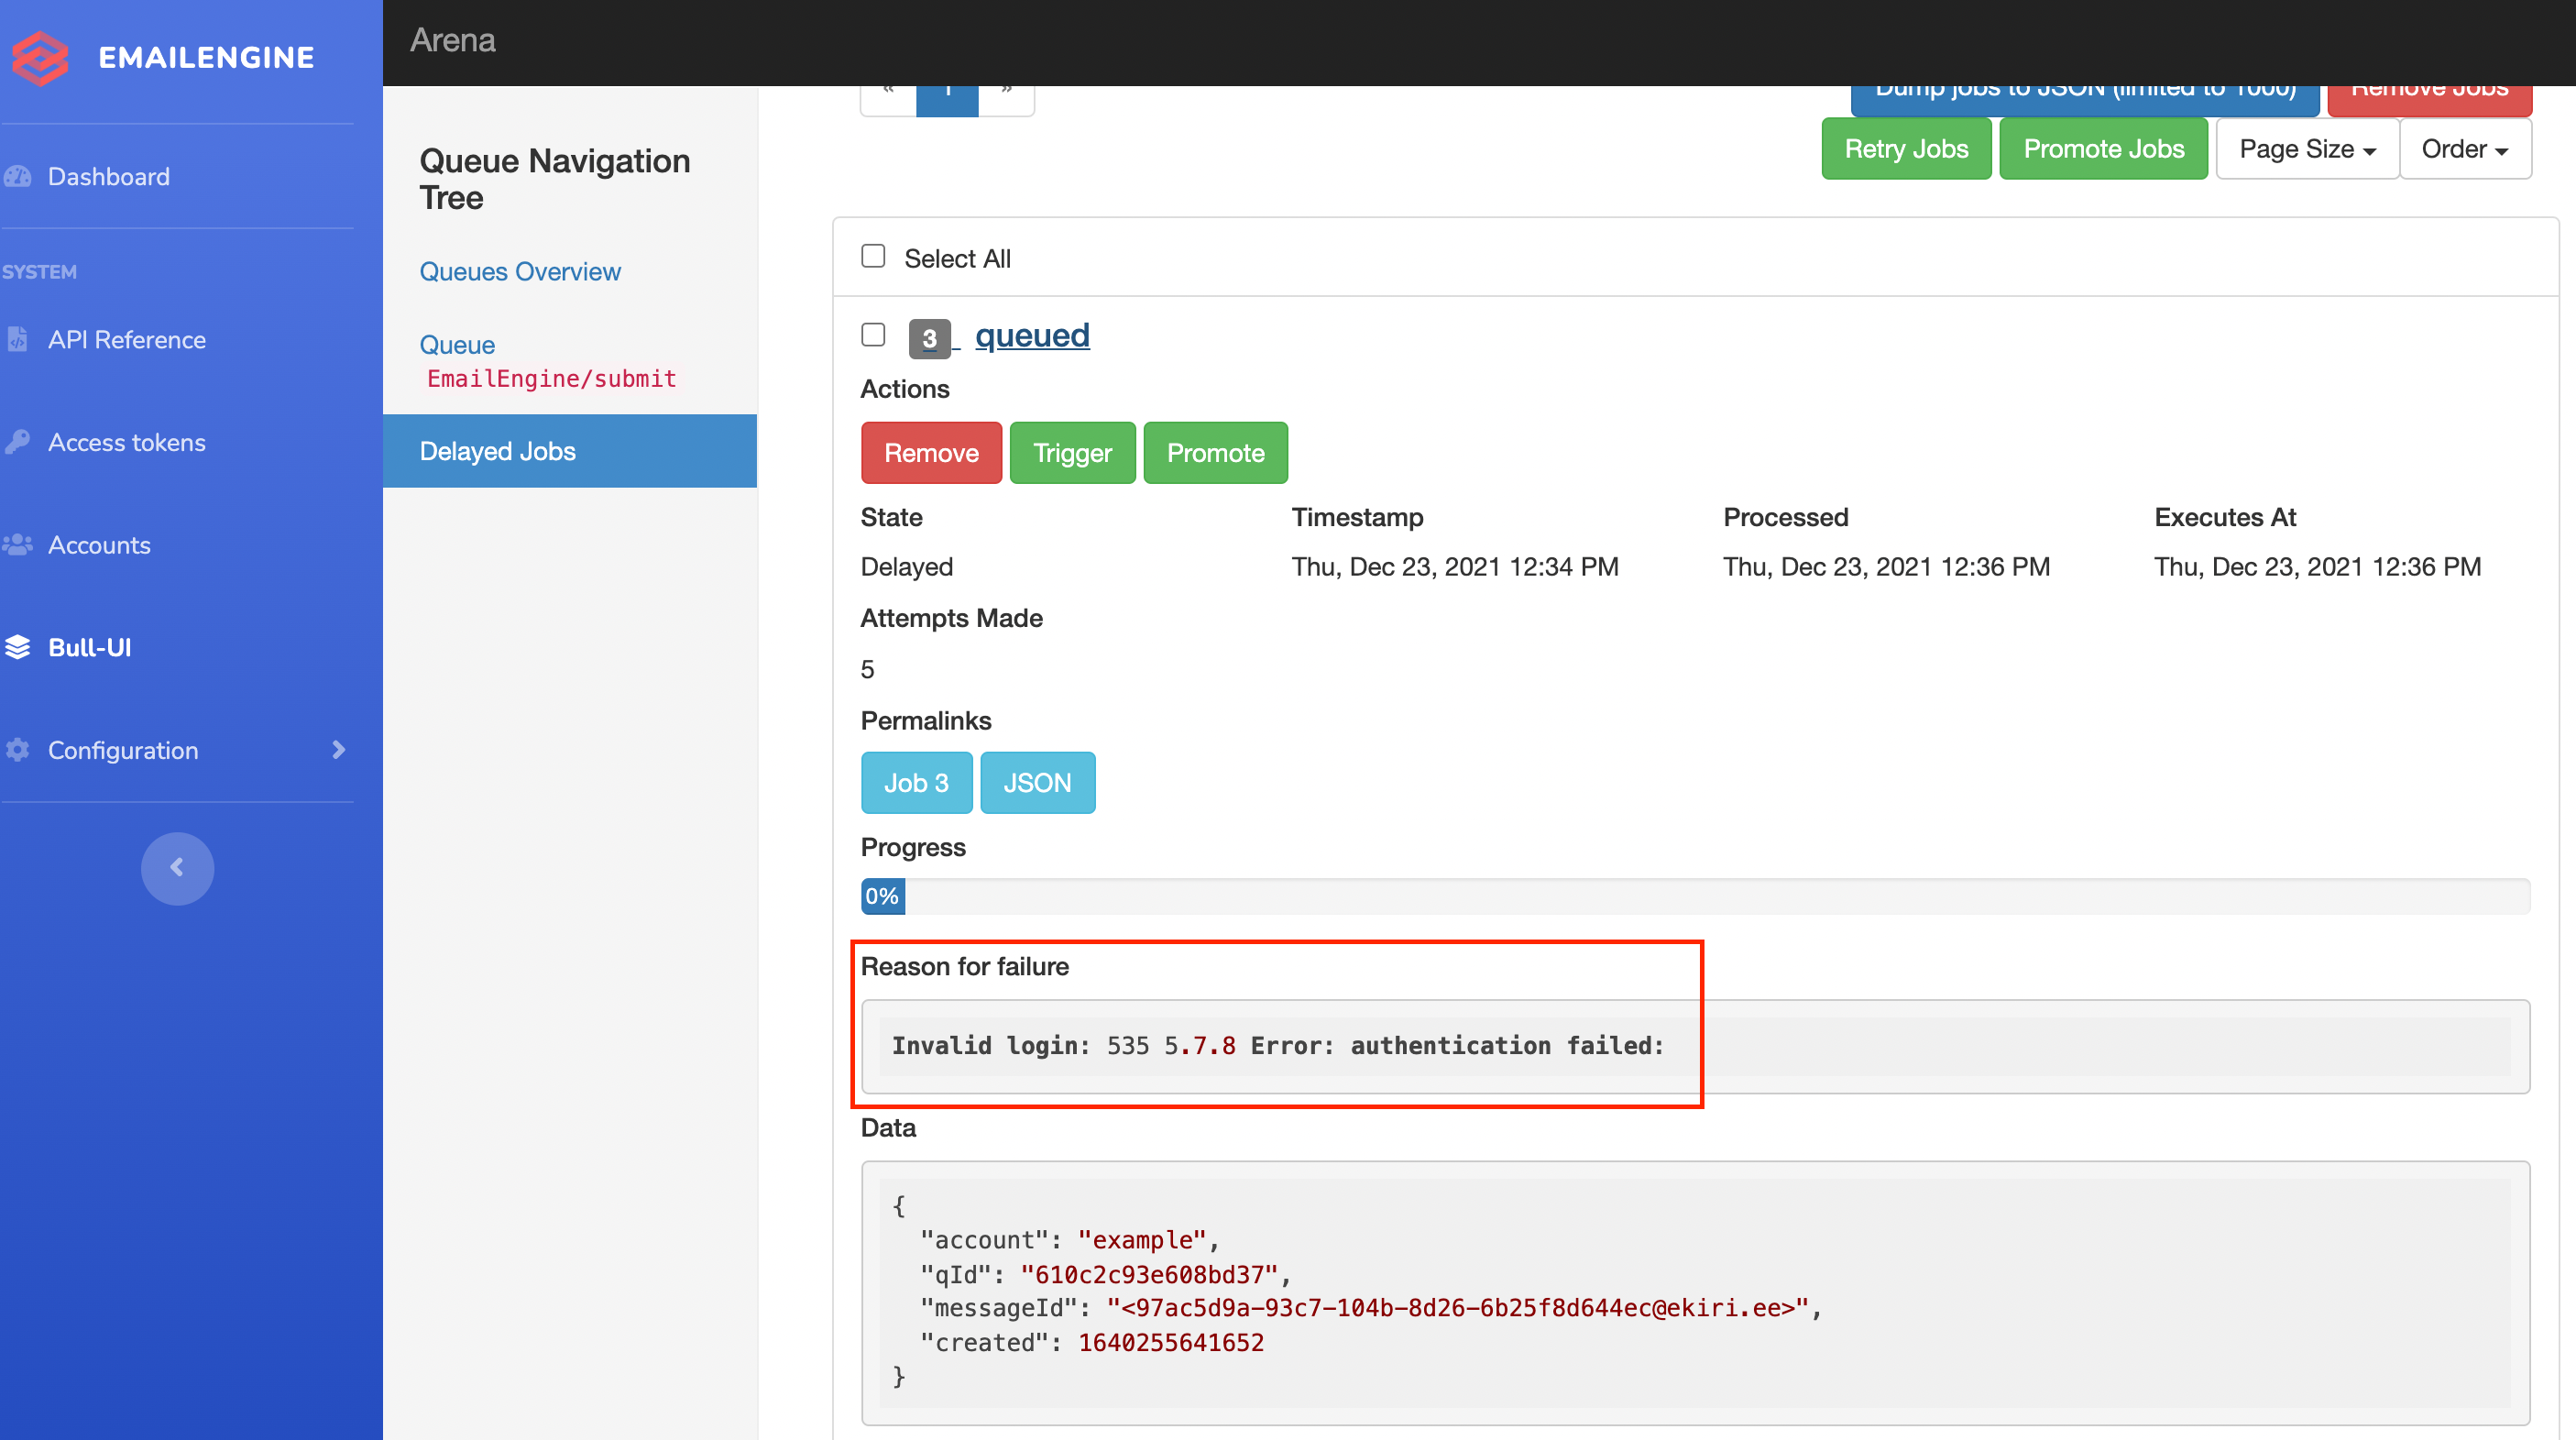Select Delayed Jobs in navigation tree

[497, 451]
